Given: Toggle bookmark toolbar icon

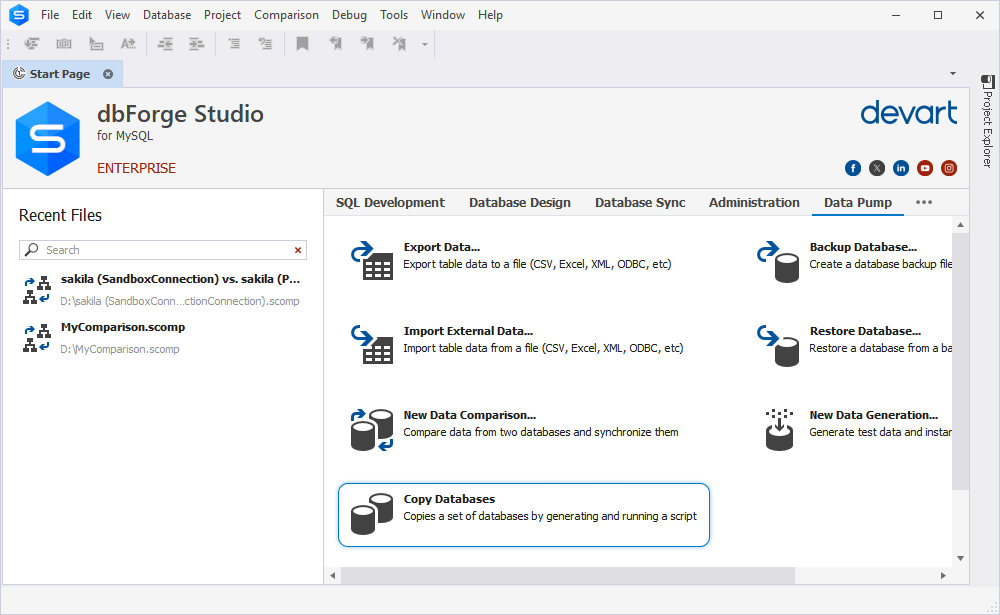Looking at the screenshot, I should (302, 43).
